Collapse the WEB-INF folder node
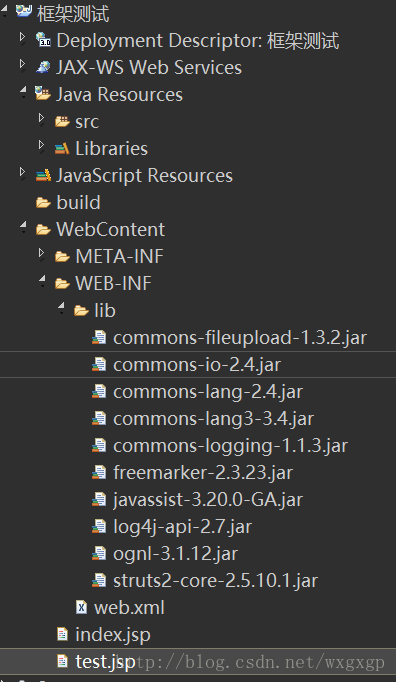Image resolution: width=396 pixels, height=682 pixels. (43, 279)
